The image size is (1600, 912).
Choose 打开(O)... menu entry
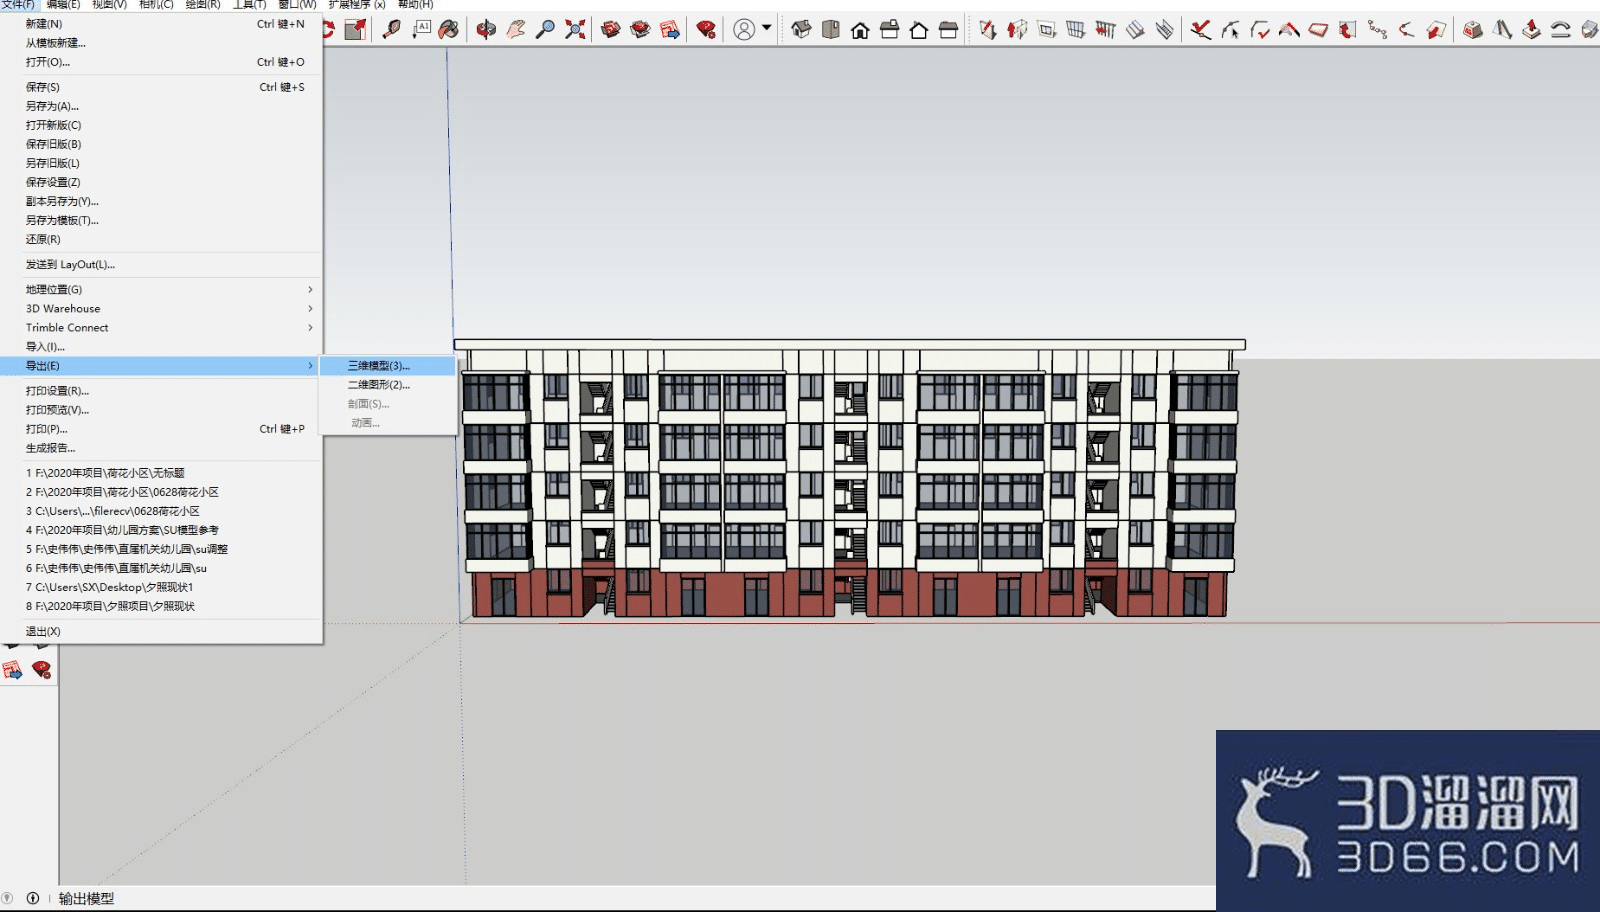point(161,62)
